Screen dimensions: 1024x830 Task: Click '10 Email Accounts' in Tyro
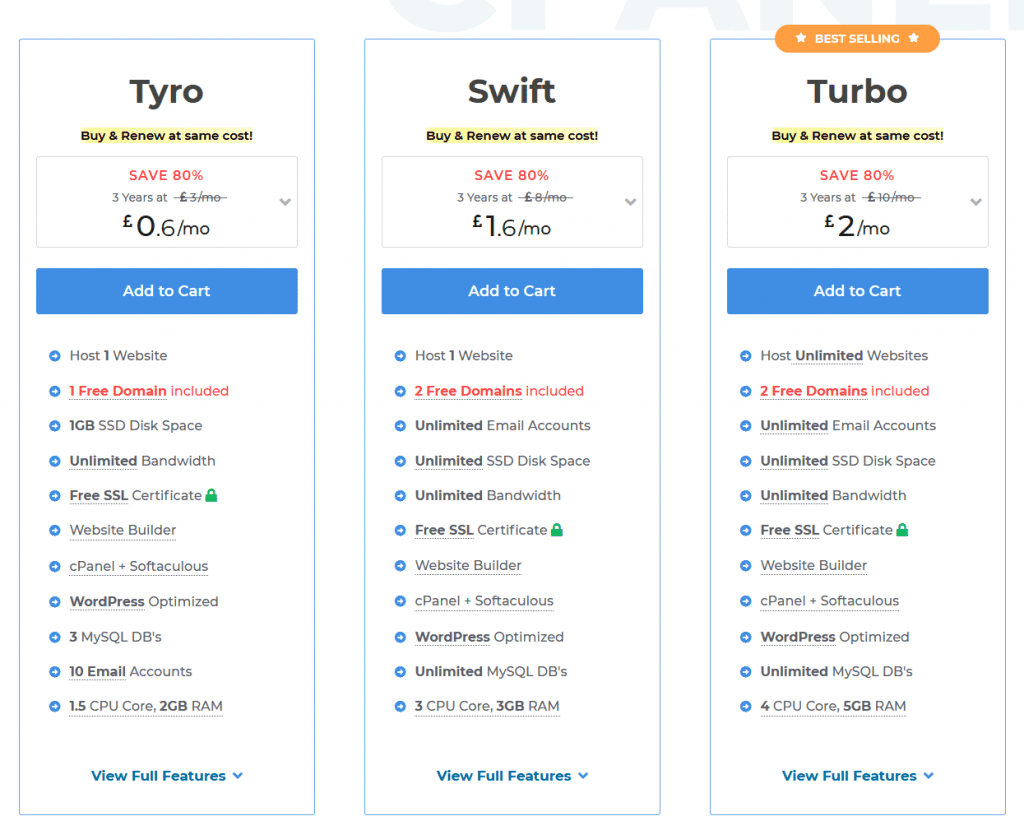131,671
